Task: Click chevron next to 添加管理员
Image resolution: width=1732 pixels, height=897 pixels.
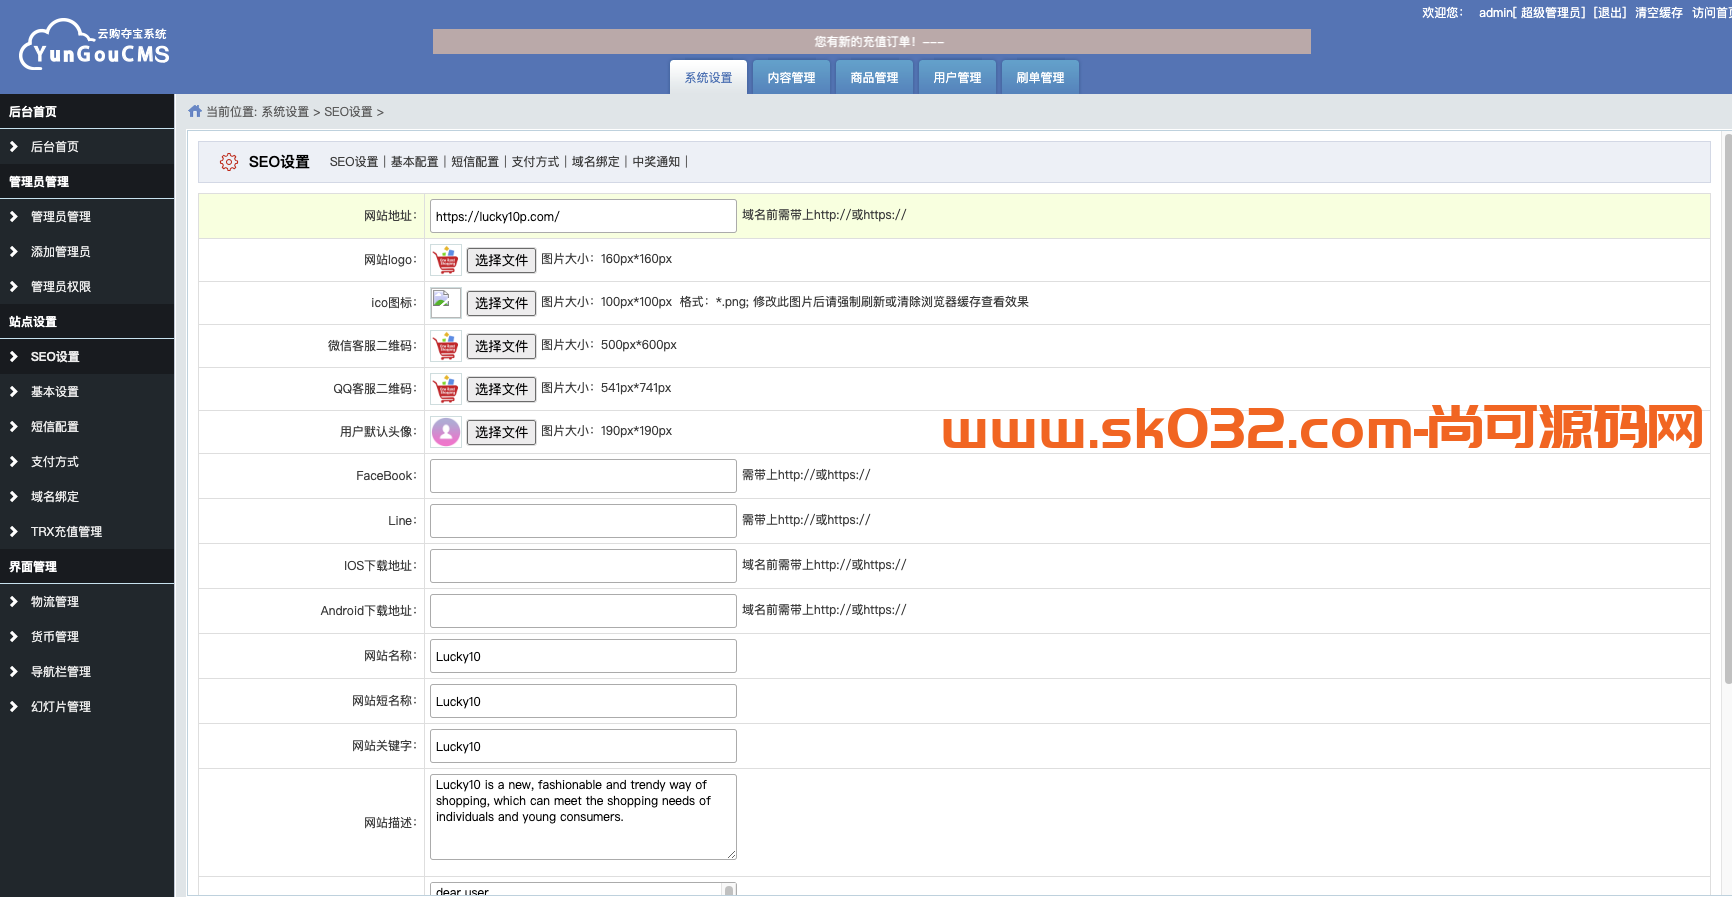Action: click(13, 251)
